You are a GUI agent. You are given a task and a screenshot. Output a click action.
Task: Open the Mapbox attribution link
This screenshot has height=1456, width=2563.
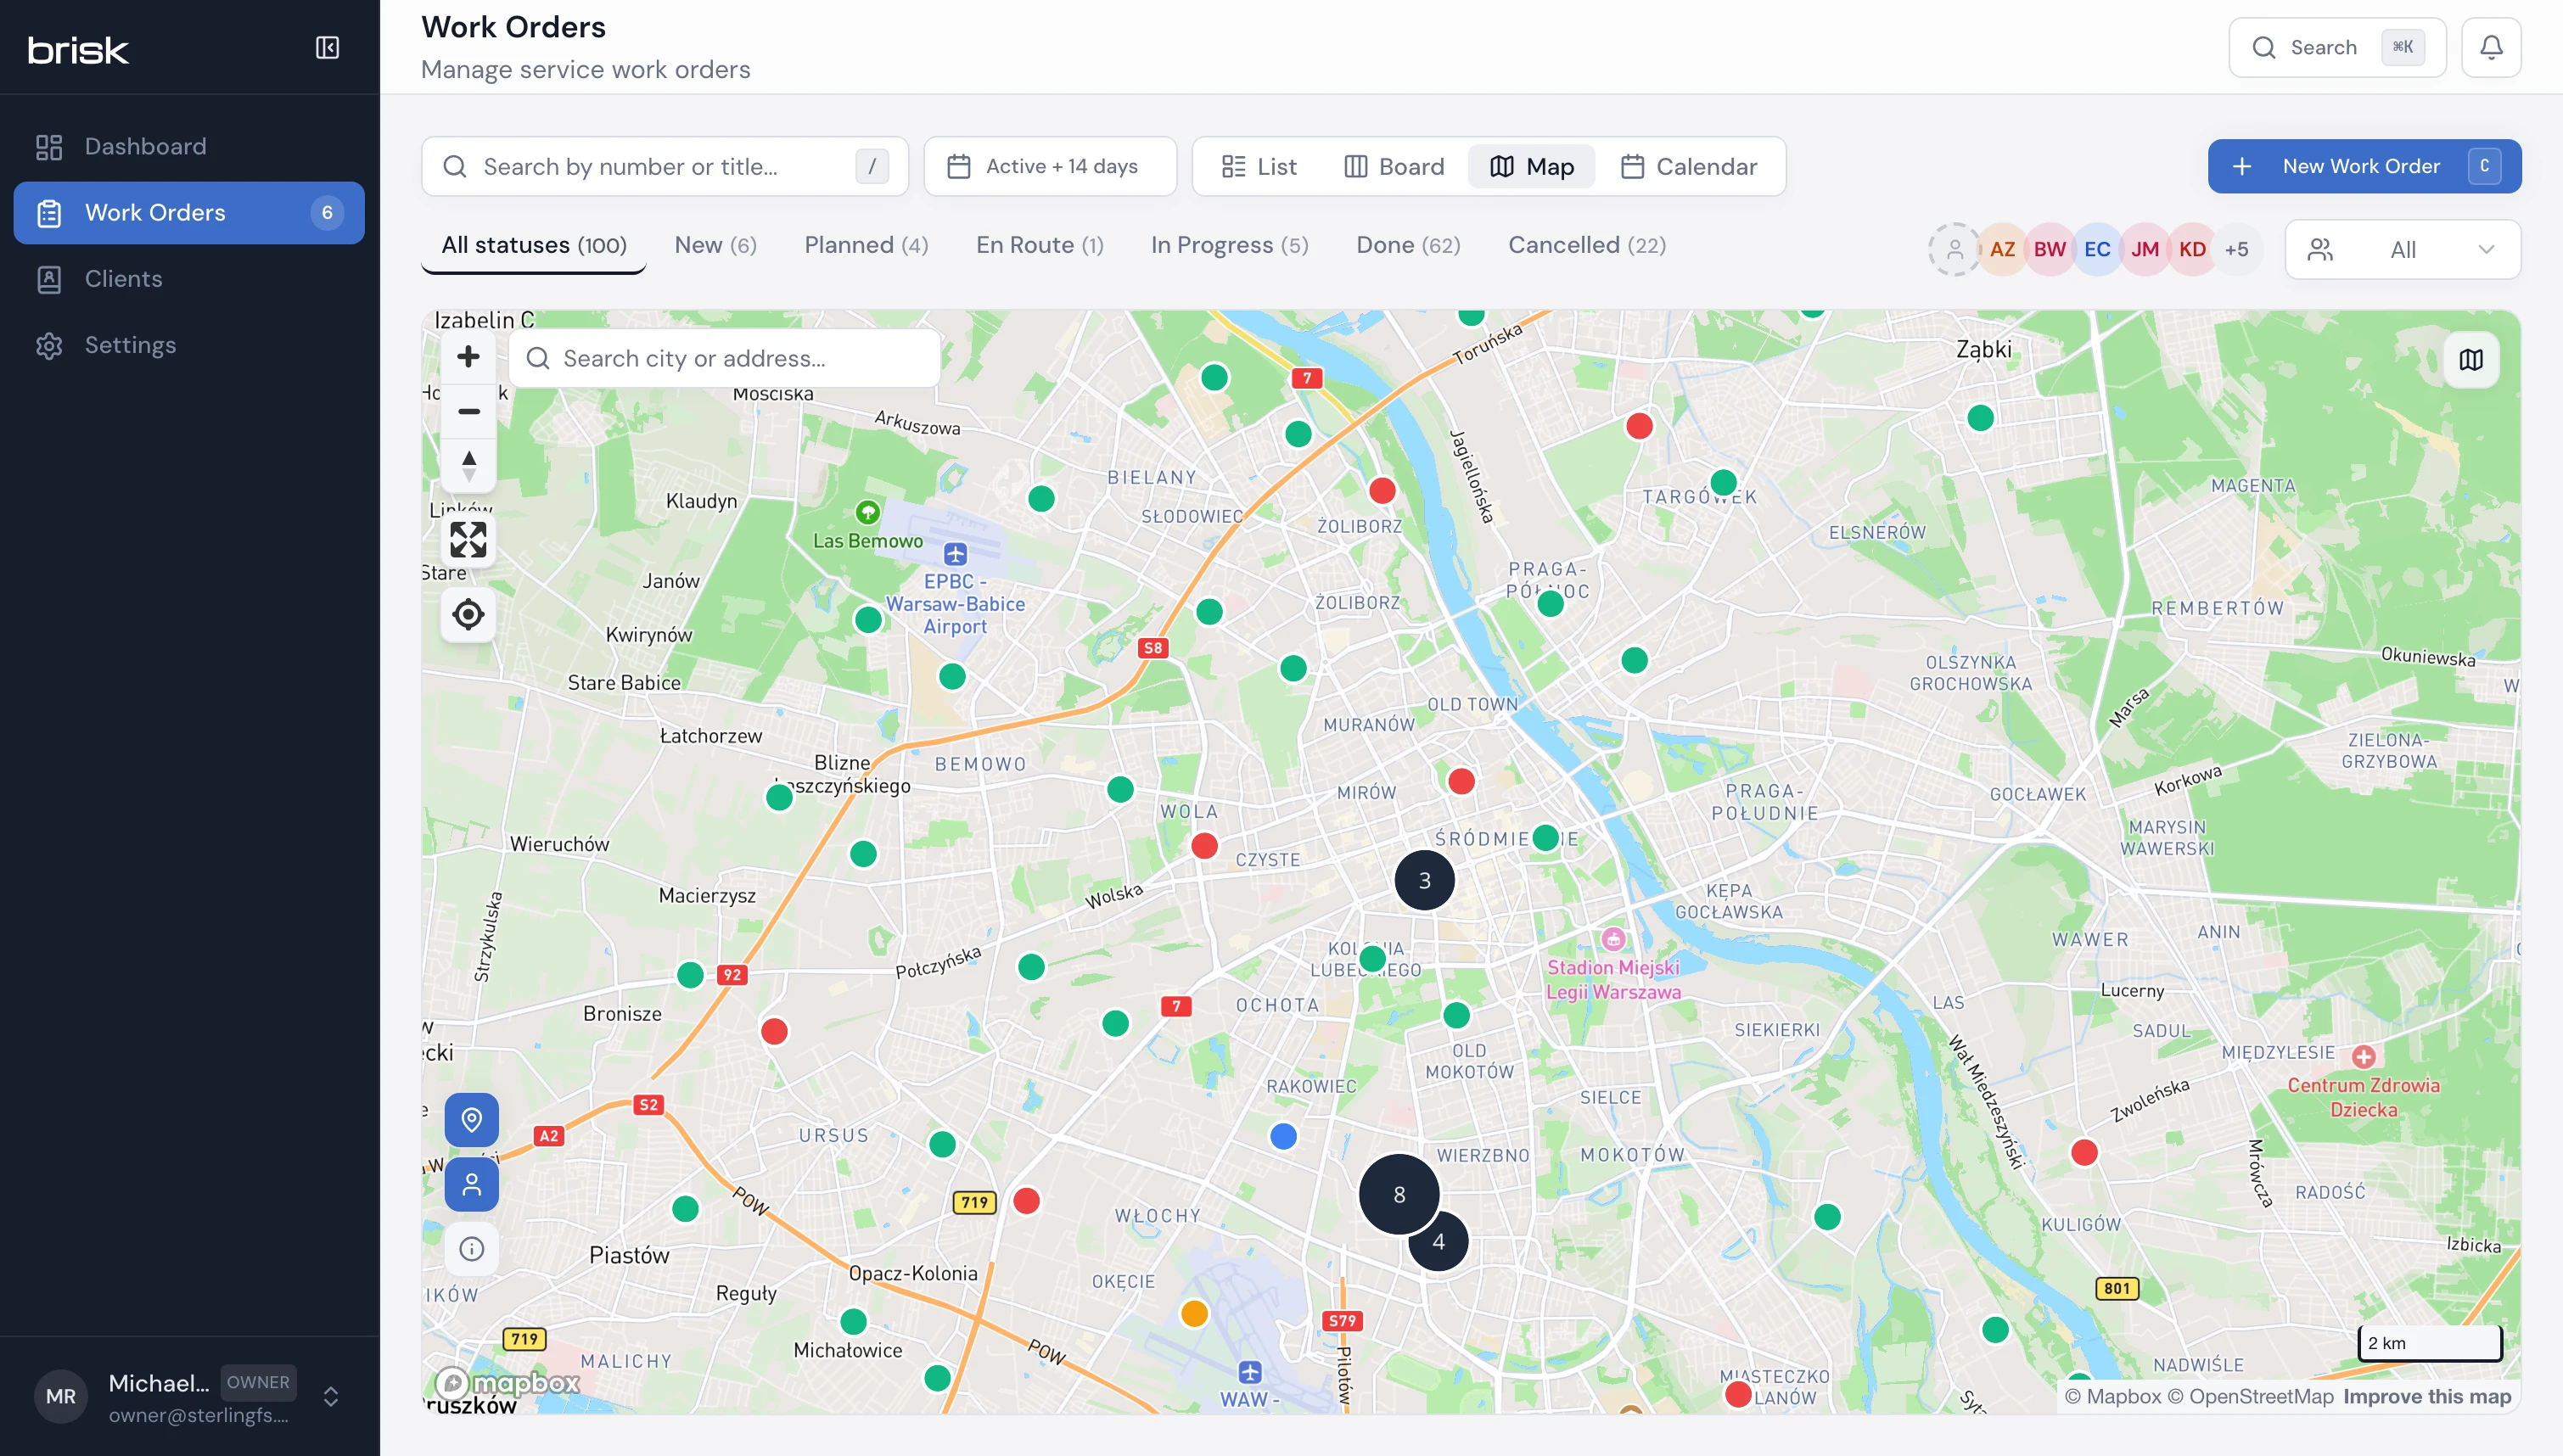click(x=2112, y=1397)
